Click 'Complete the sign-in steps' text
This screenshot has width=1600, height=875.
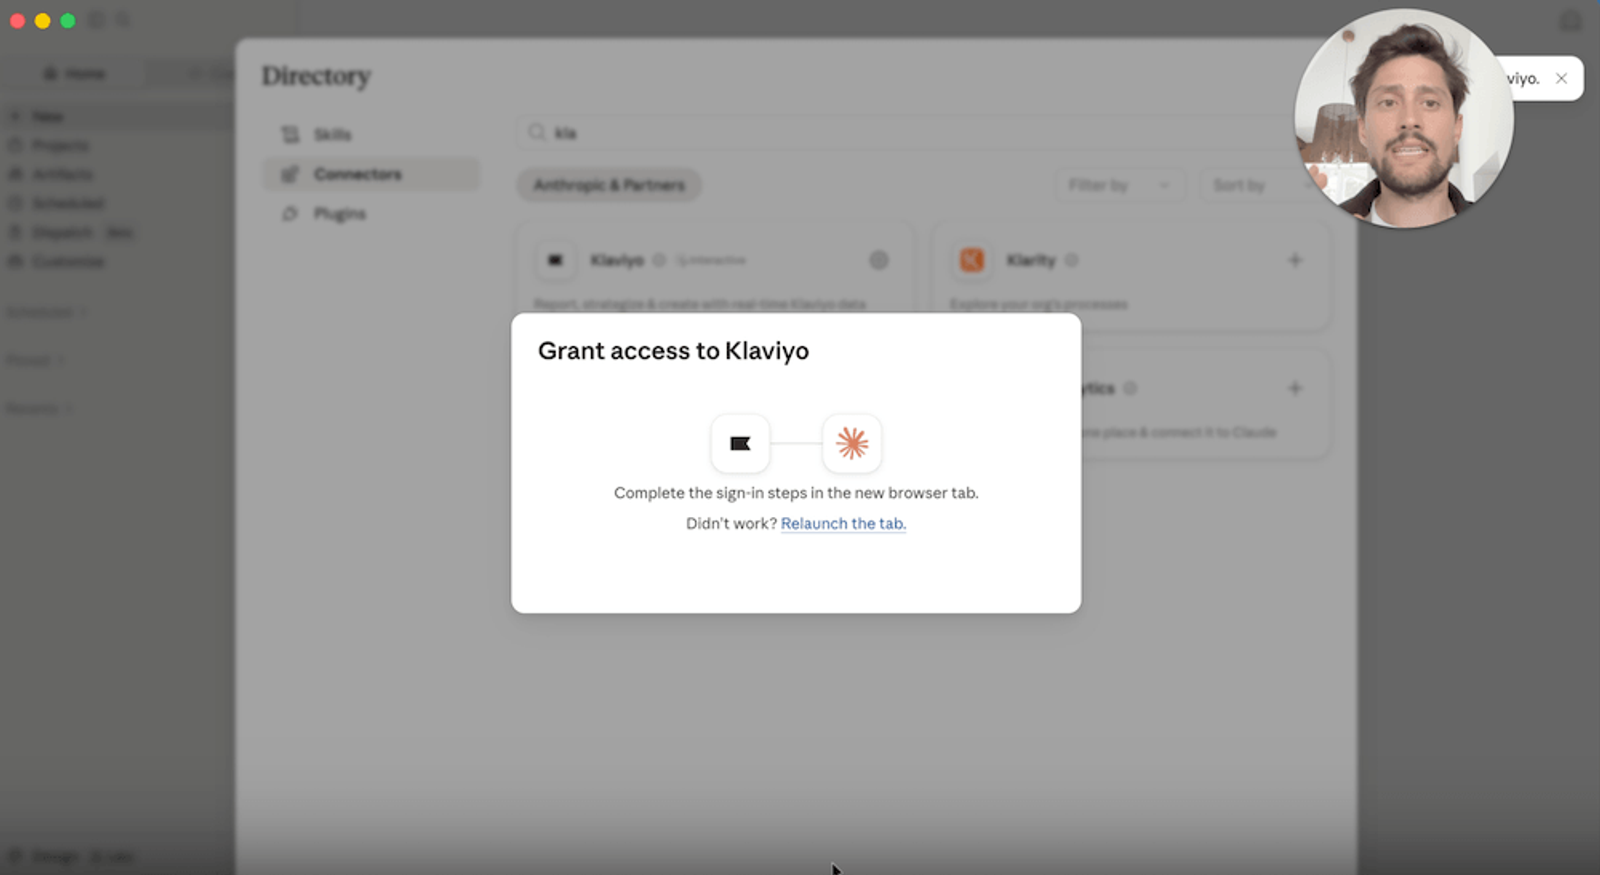(x=796, y=493)
